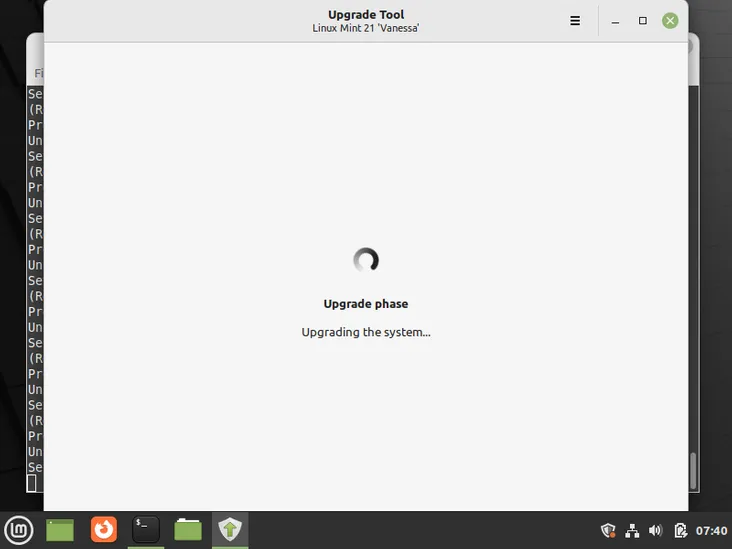The height and width of the screenshot is (549, 732).
Task: Switch to the Terminal taskbar icon
Action: click(146, 529)
